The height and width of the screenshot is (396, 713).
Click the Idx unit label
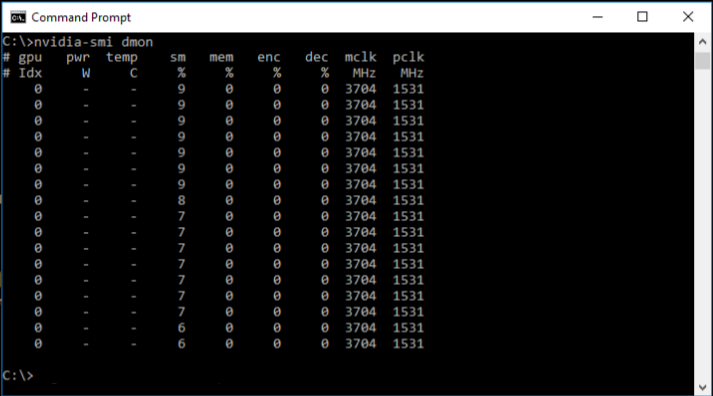[x=30, y=73]
